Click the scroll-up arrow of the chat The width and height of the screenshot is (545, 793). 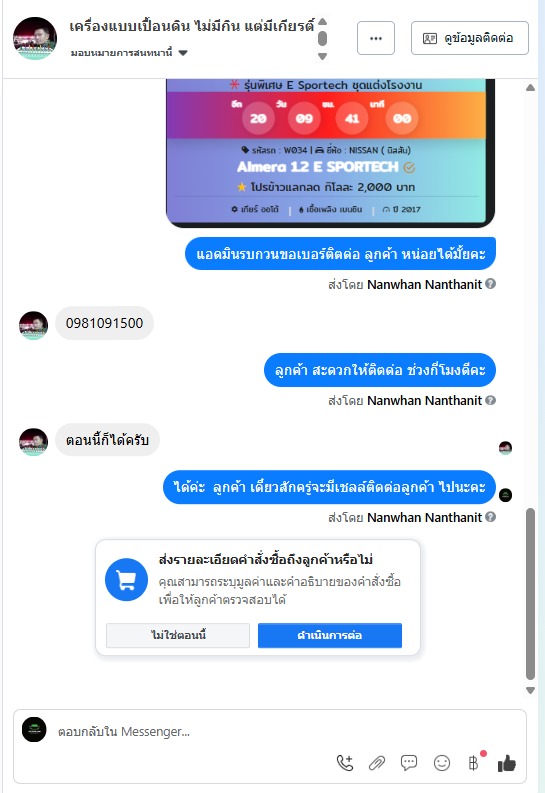(530, 87)
